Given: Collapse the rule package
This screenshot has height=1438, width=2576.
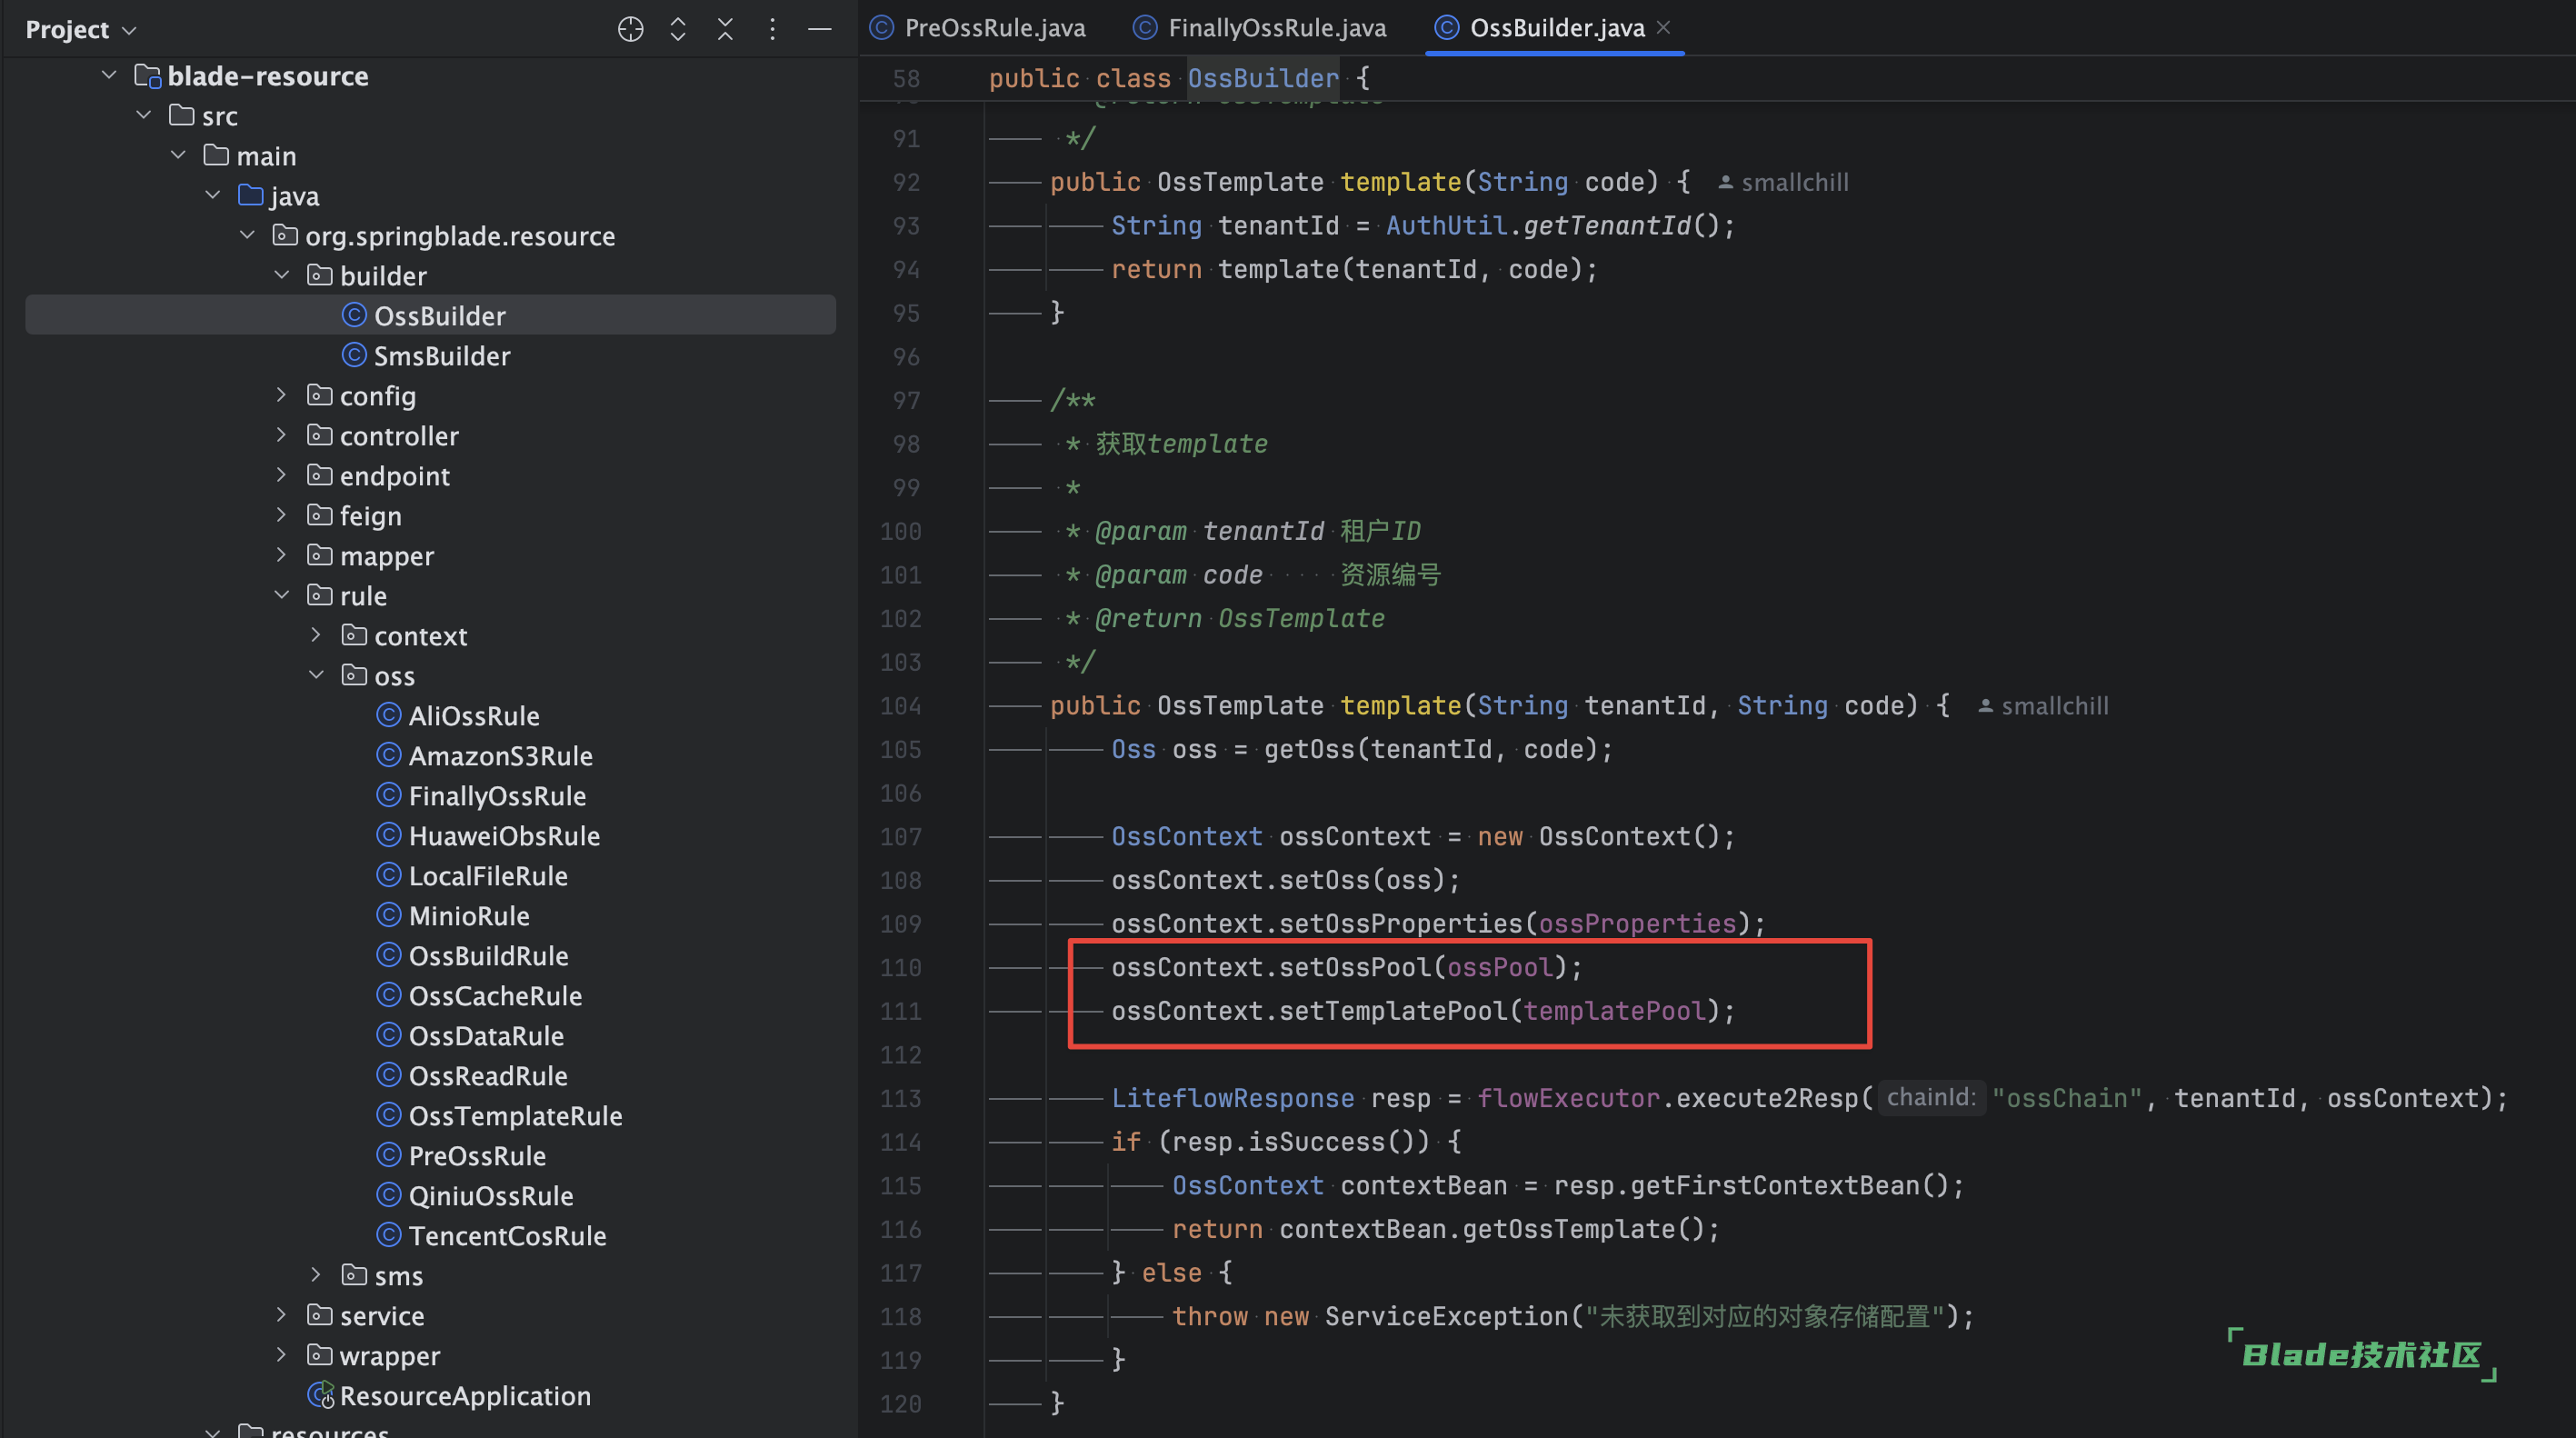Looking at the screenshot, I should (x=281, y=595).
